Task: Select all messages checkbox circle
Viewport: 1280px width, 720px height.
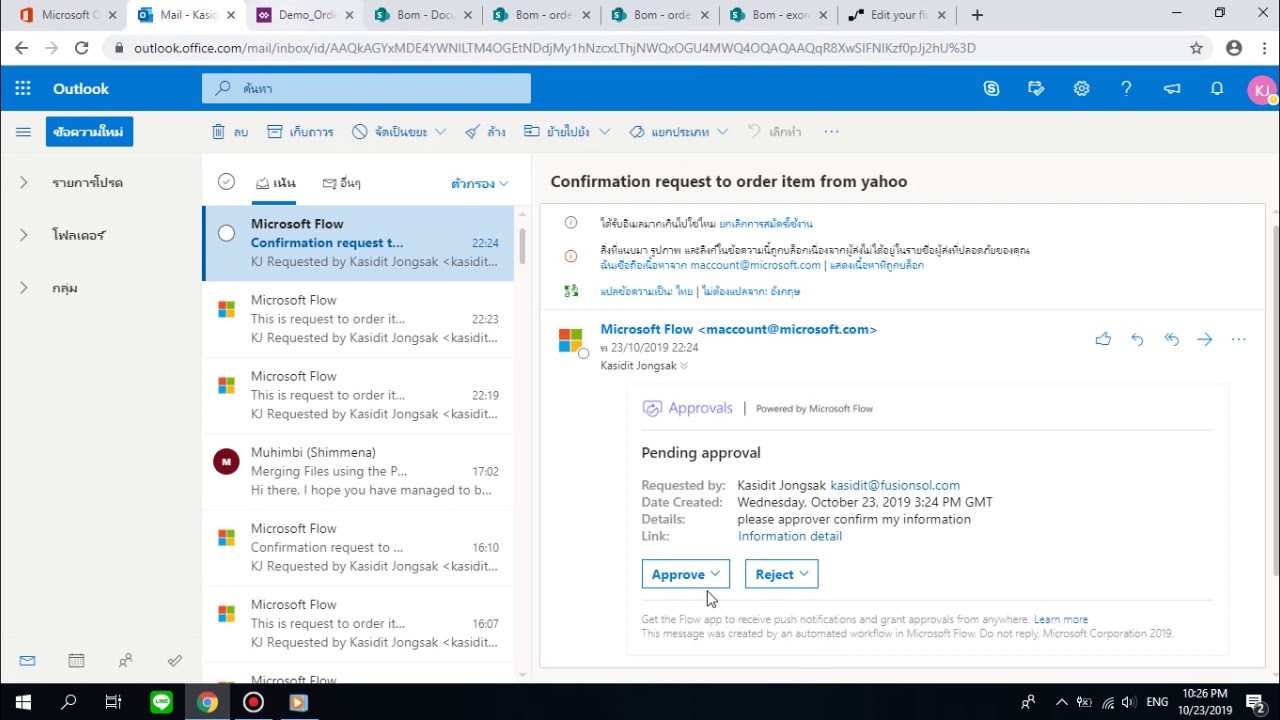Action: pyautogui.click(x=226, y=181)
